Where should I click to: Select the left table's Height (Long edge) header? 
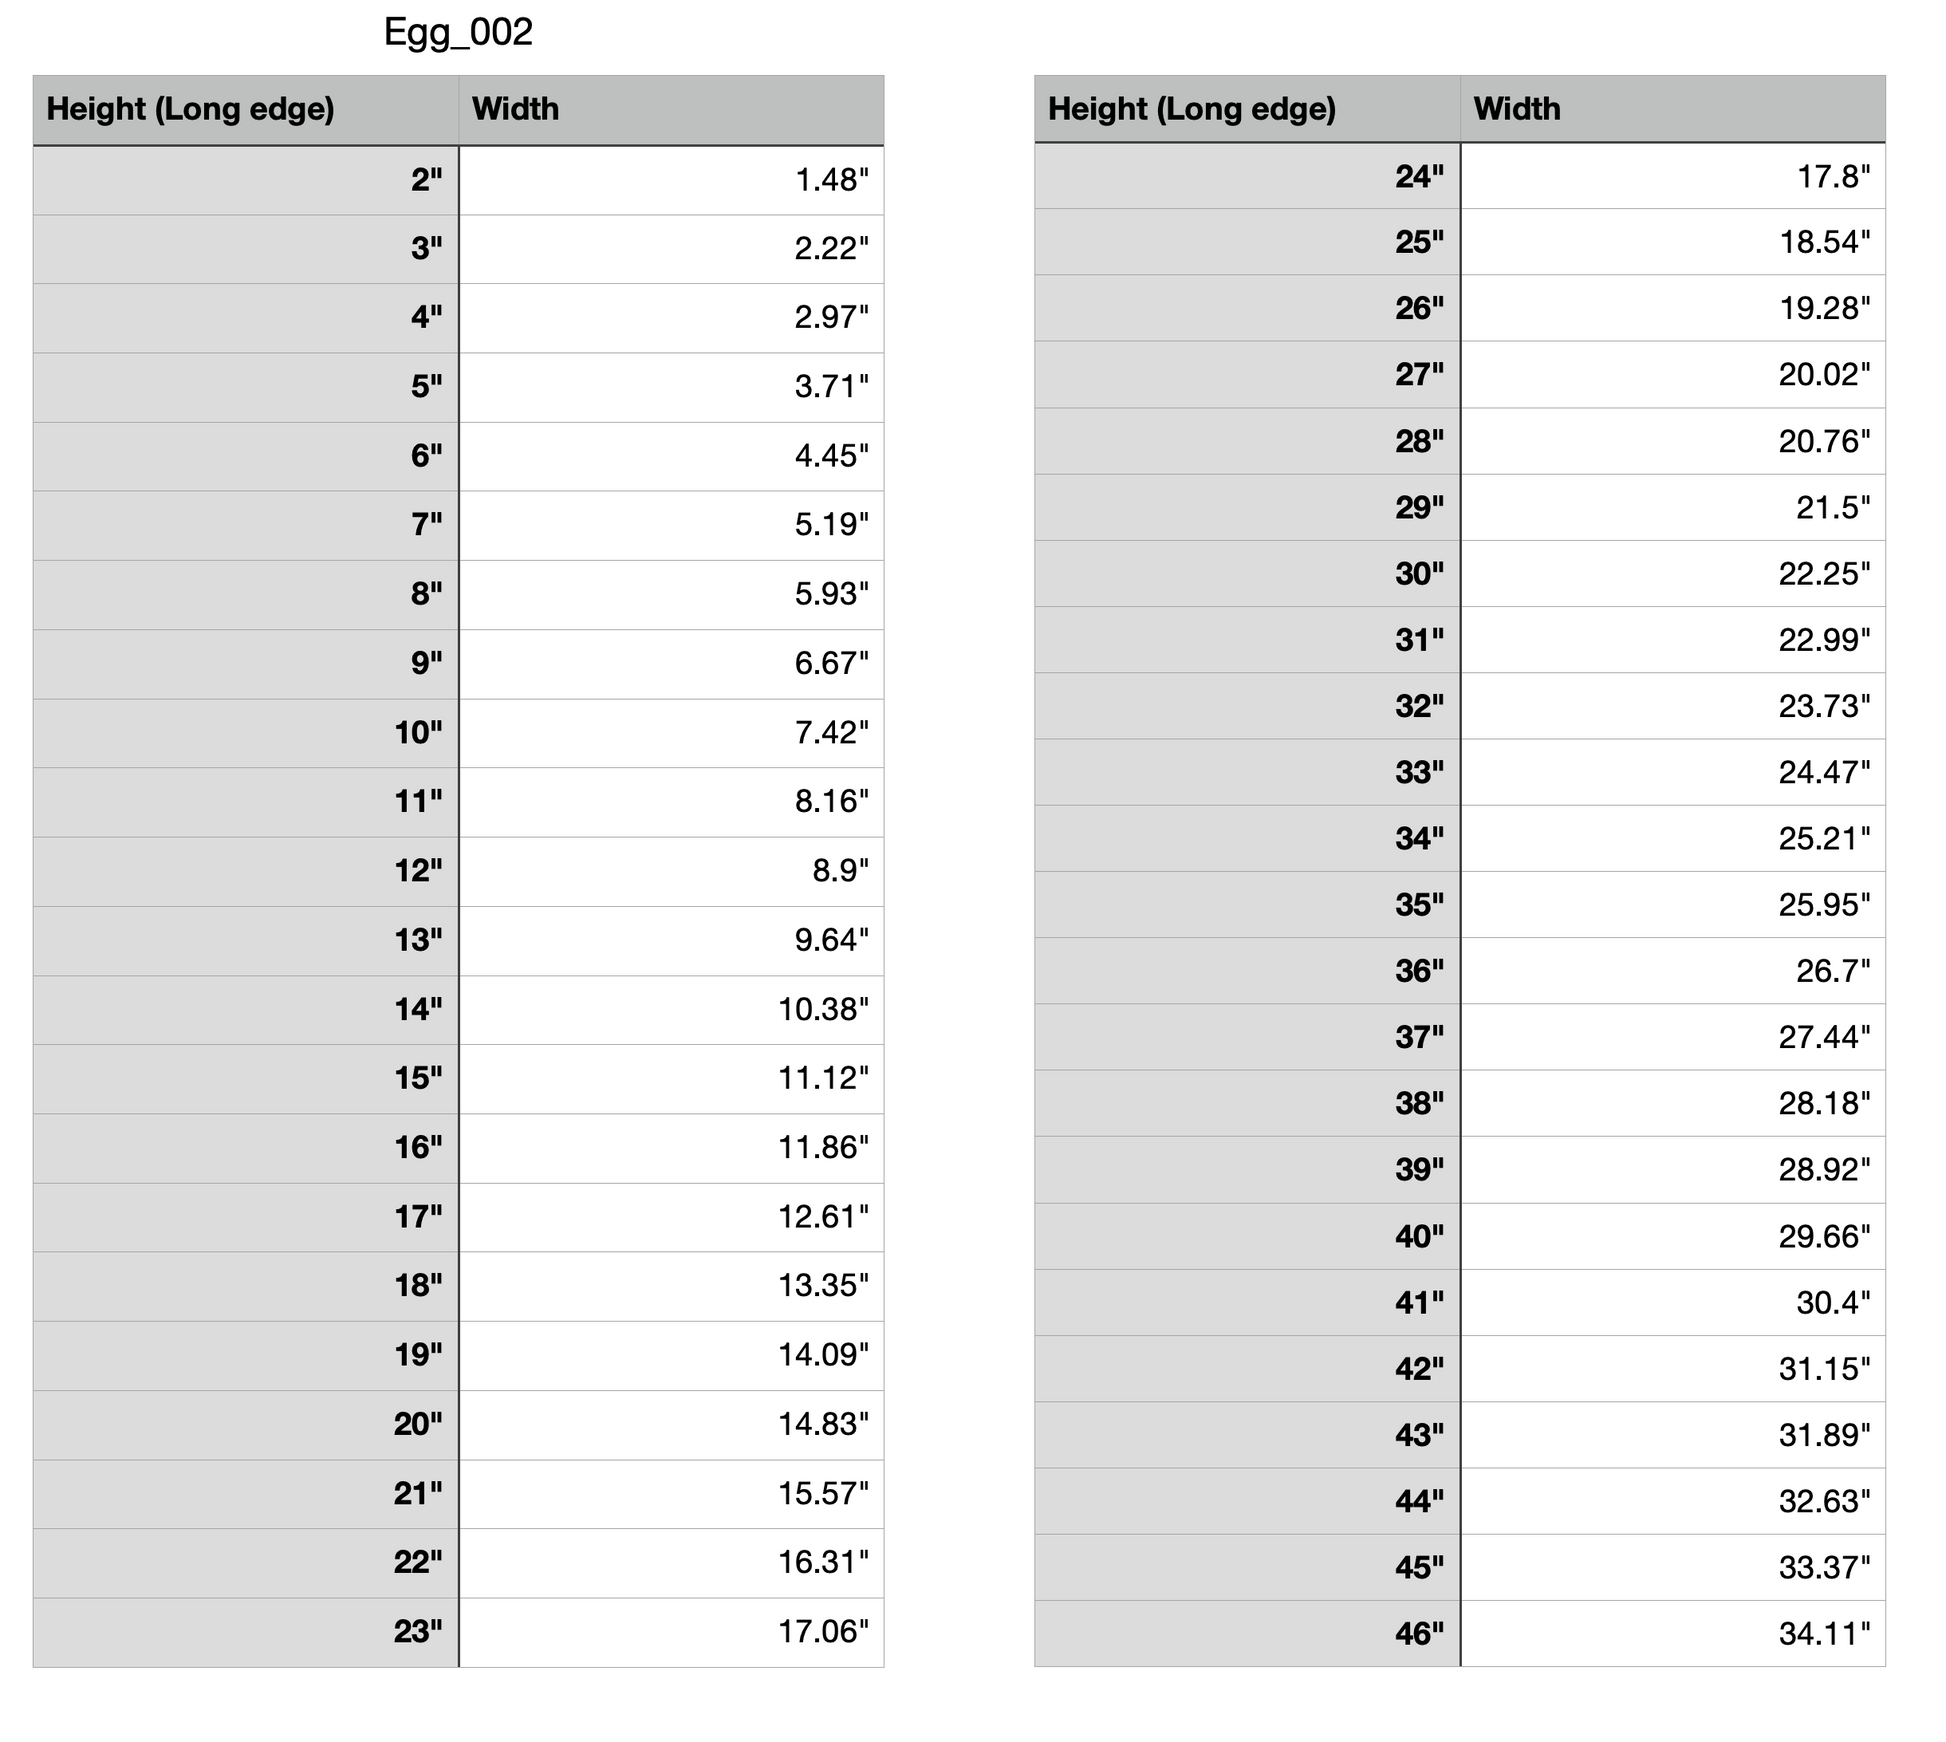[245, 109]
